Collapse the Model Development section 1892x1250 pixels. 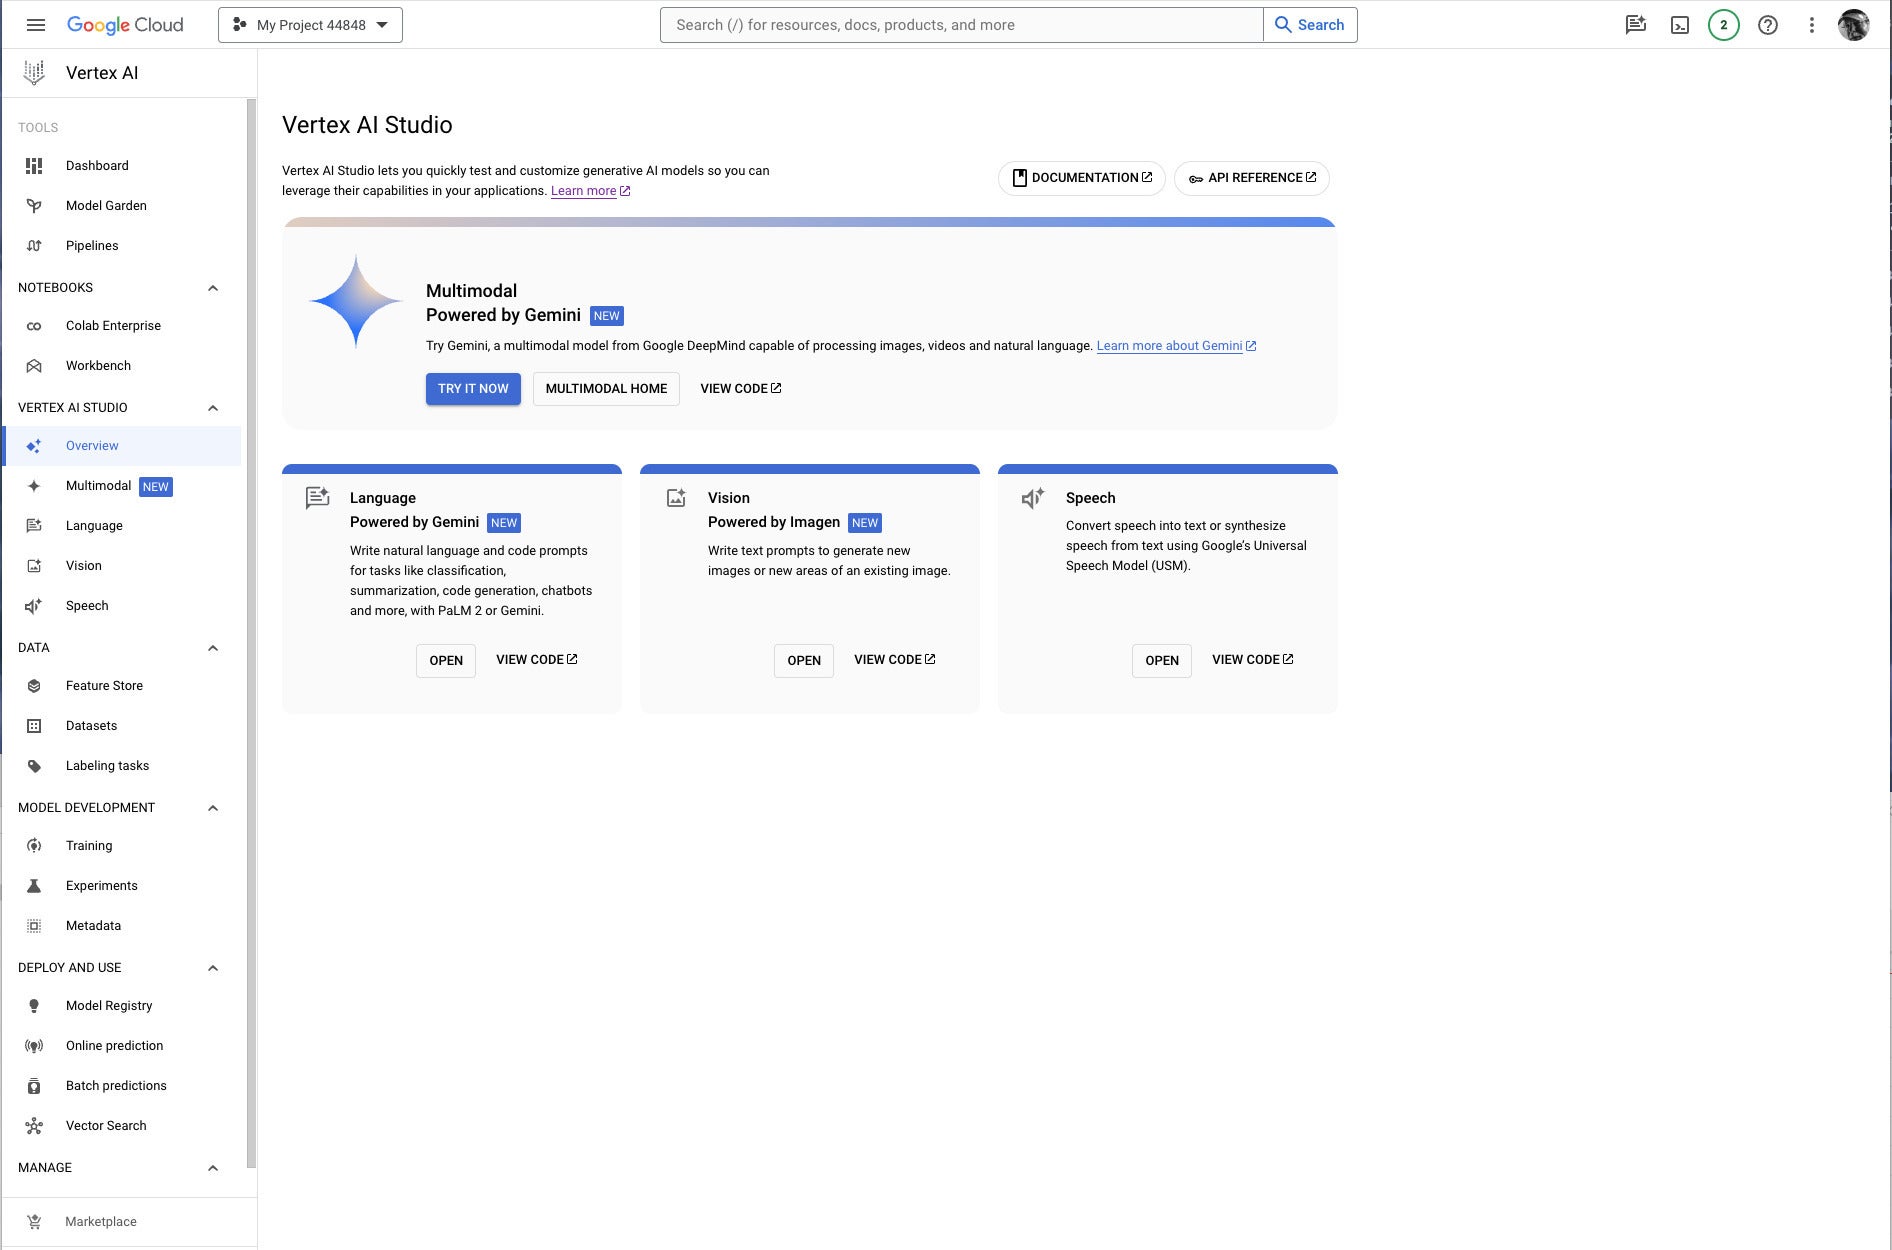coord(213,808)
